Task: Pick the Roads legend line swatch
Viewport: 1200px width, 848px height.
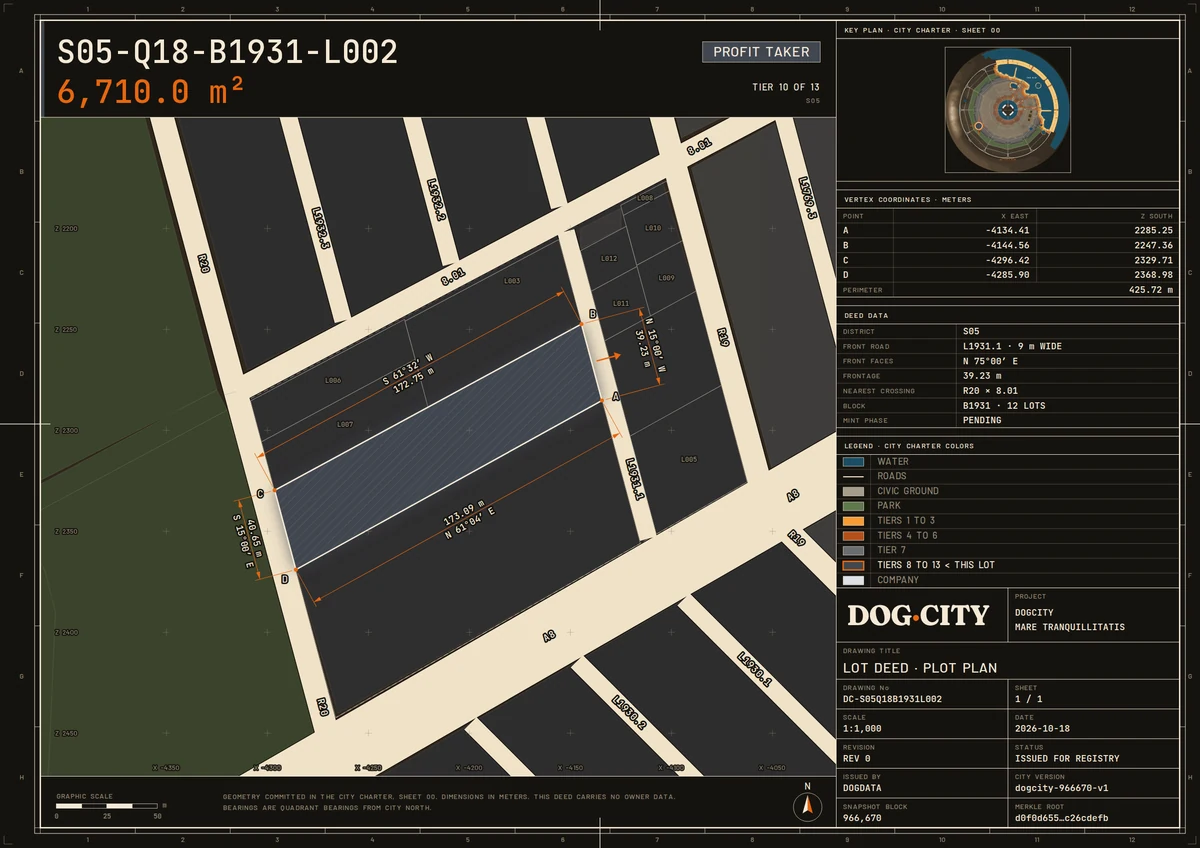Action: pos(853,476)
